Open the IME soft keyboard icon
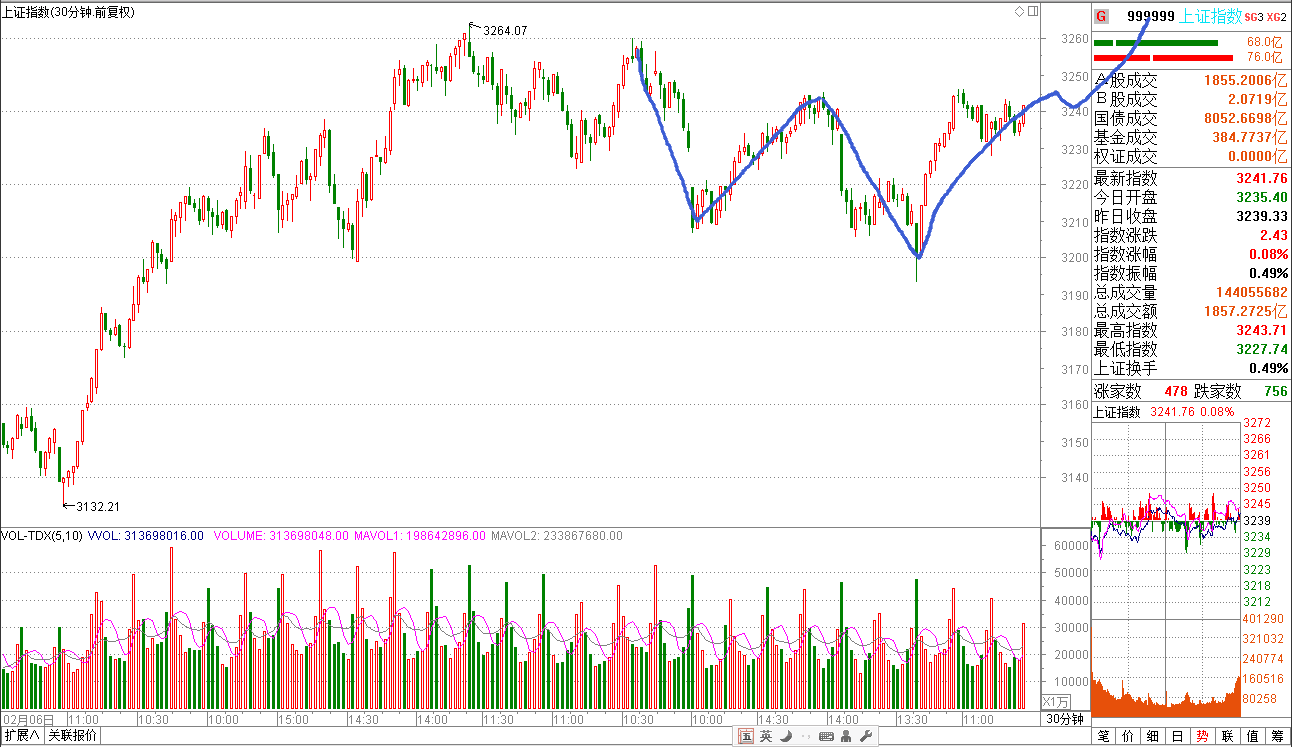The height and width of the screenshot is (747, 1292). pos(826,737)
